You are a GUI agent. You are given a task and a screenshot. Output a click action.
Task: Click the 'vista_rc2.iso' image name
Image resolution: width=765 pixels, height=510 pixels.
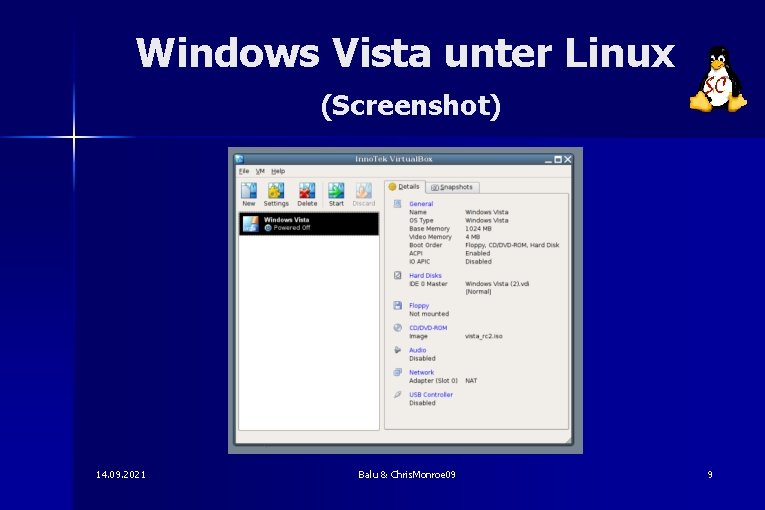483,336
